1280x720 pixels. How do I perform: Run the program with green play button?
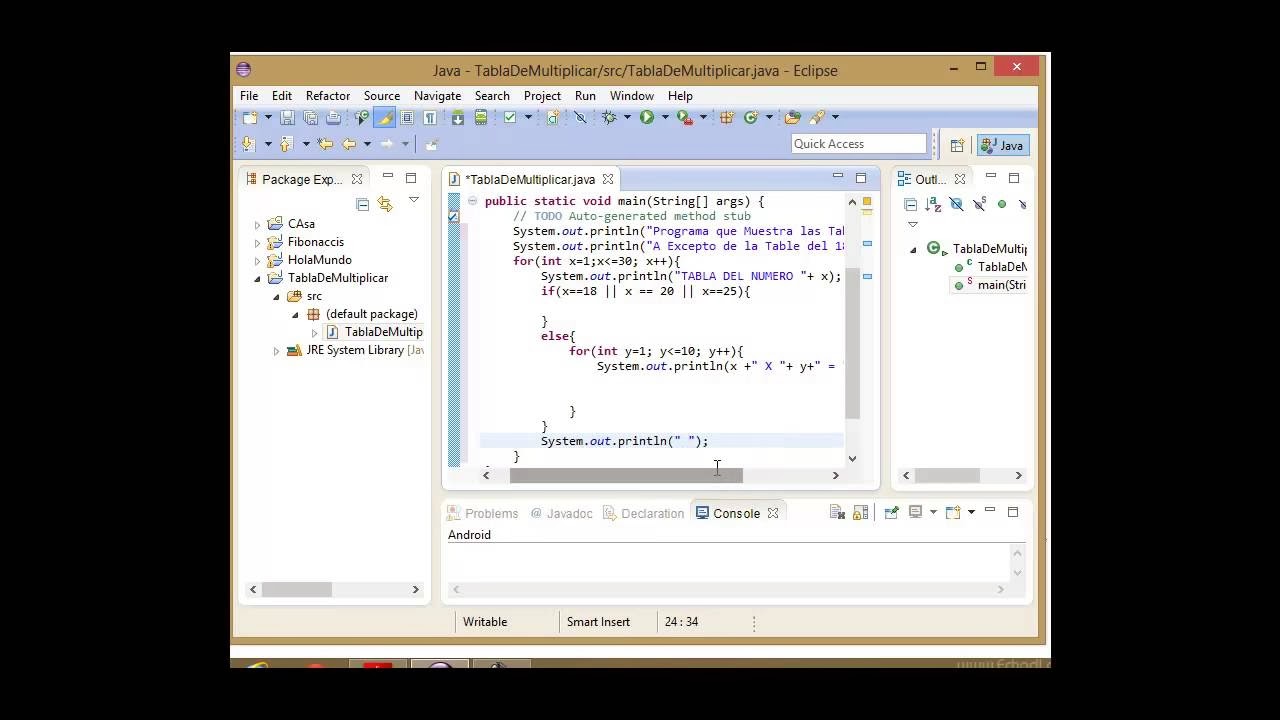[647, 117]
